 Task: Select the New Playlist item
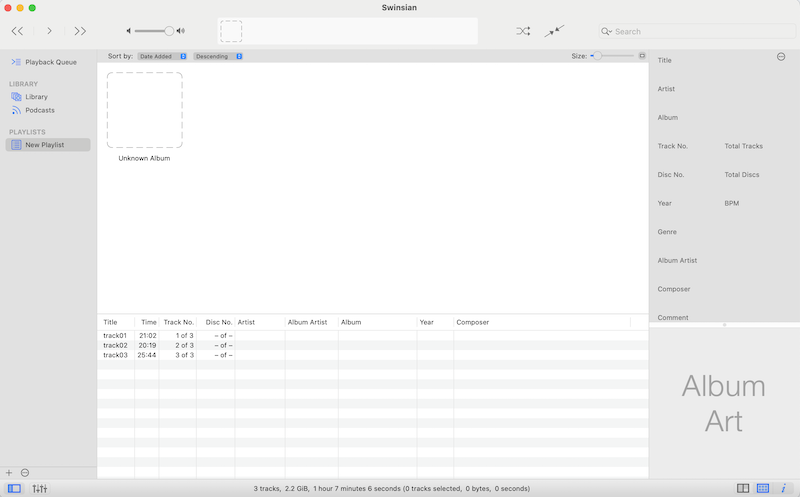[x=48, y=145]
